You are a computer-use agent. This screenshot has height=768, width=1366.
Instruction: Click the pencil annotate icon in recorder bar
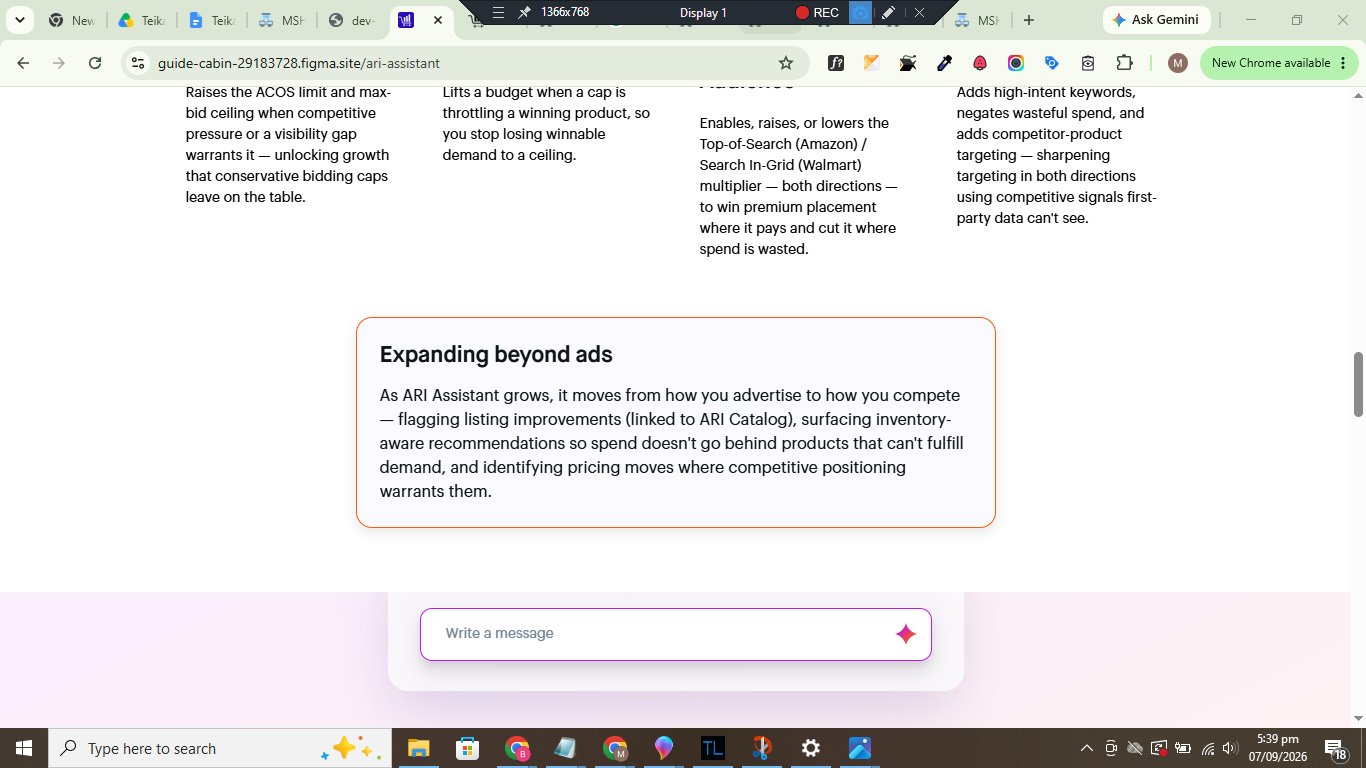(x=888, y=12)
